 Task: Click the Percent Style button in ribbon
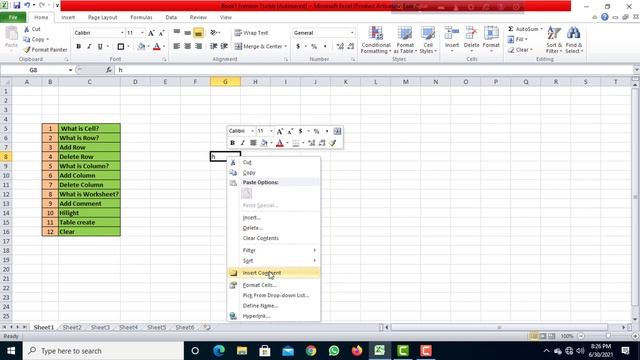314,47
